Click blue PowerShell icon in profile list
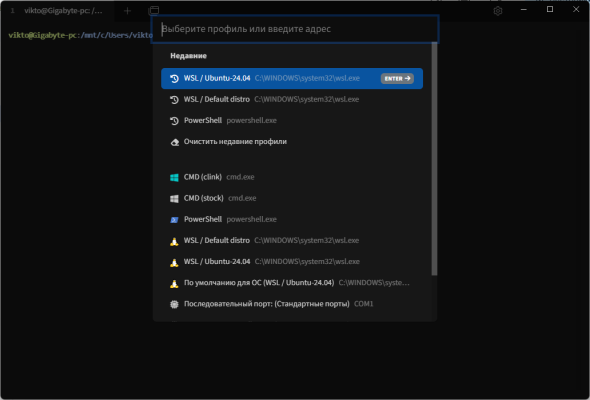Screen dimensions: 590x400 tap(174, 220)
